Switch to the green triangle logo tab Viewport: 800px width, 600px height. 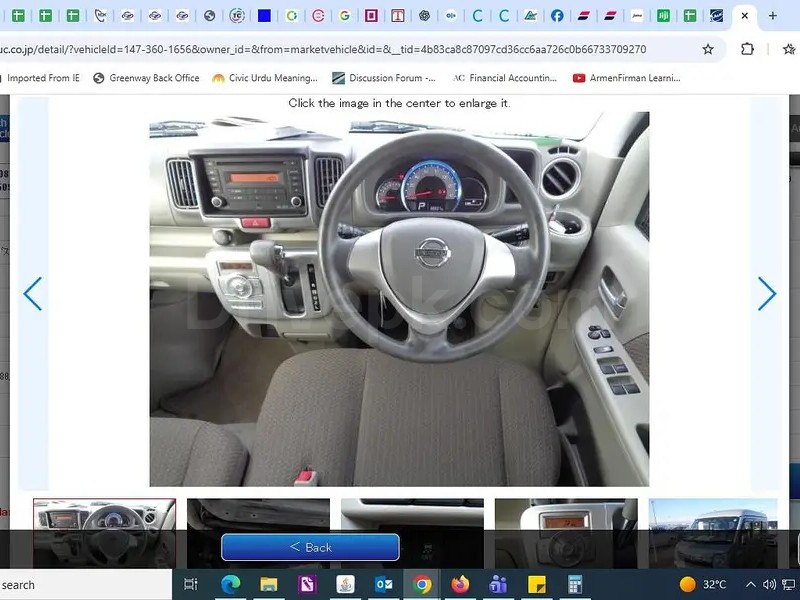530,16
